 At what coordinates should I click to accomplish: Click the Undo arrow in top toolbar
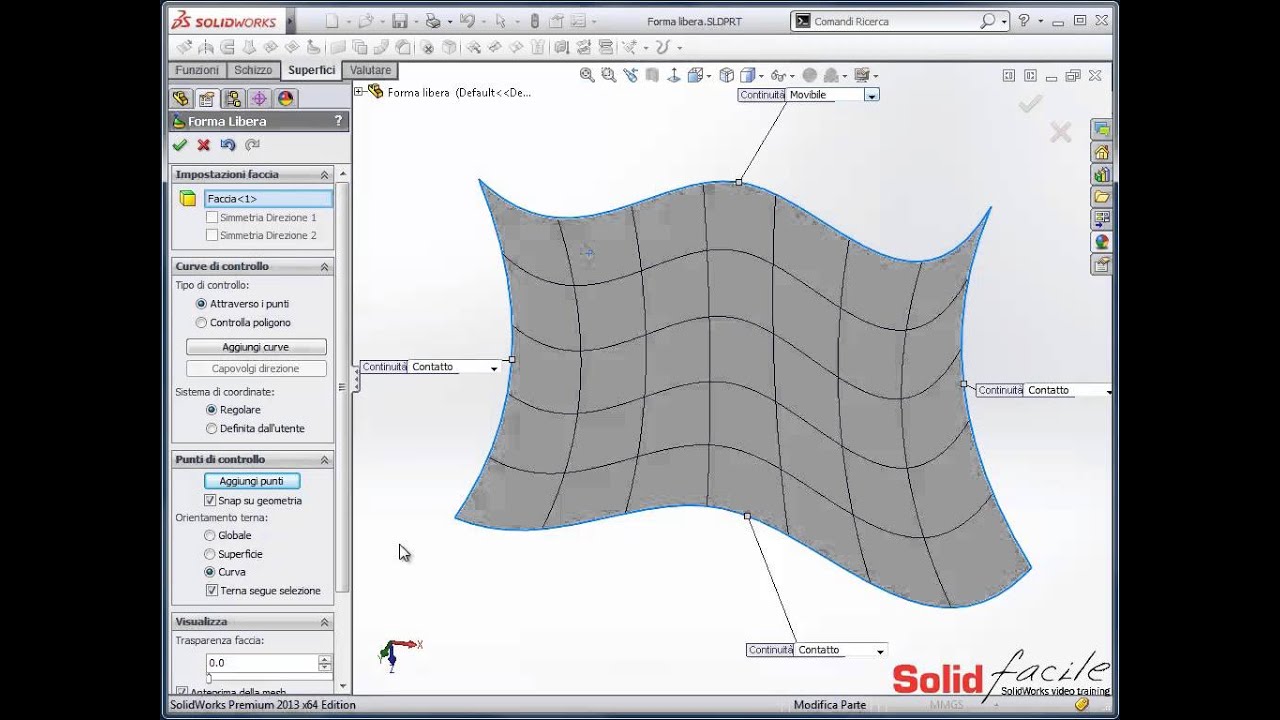[467, 20]
